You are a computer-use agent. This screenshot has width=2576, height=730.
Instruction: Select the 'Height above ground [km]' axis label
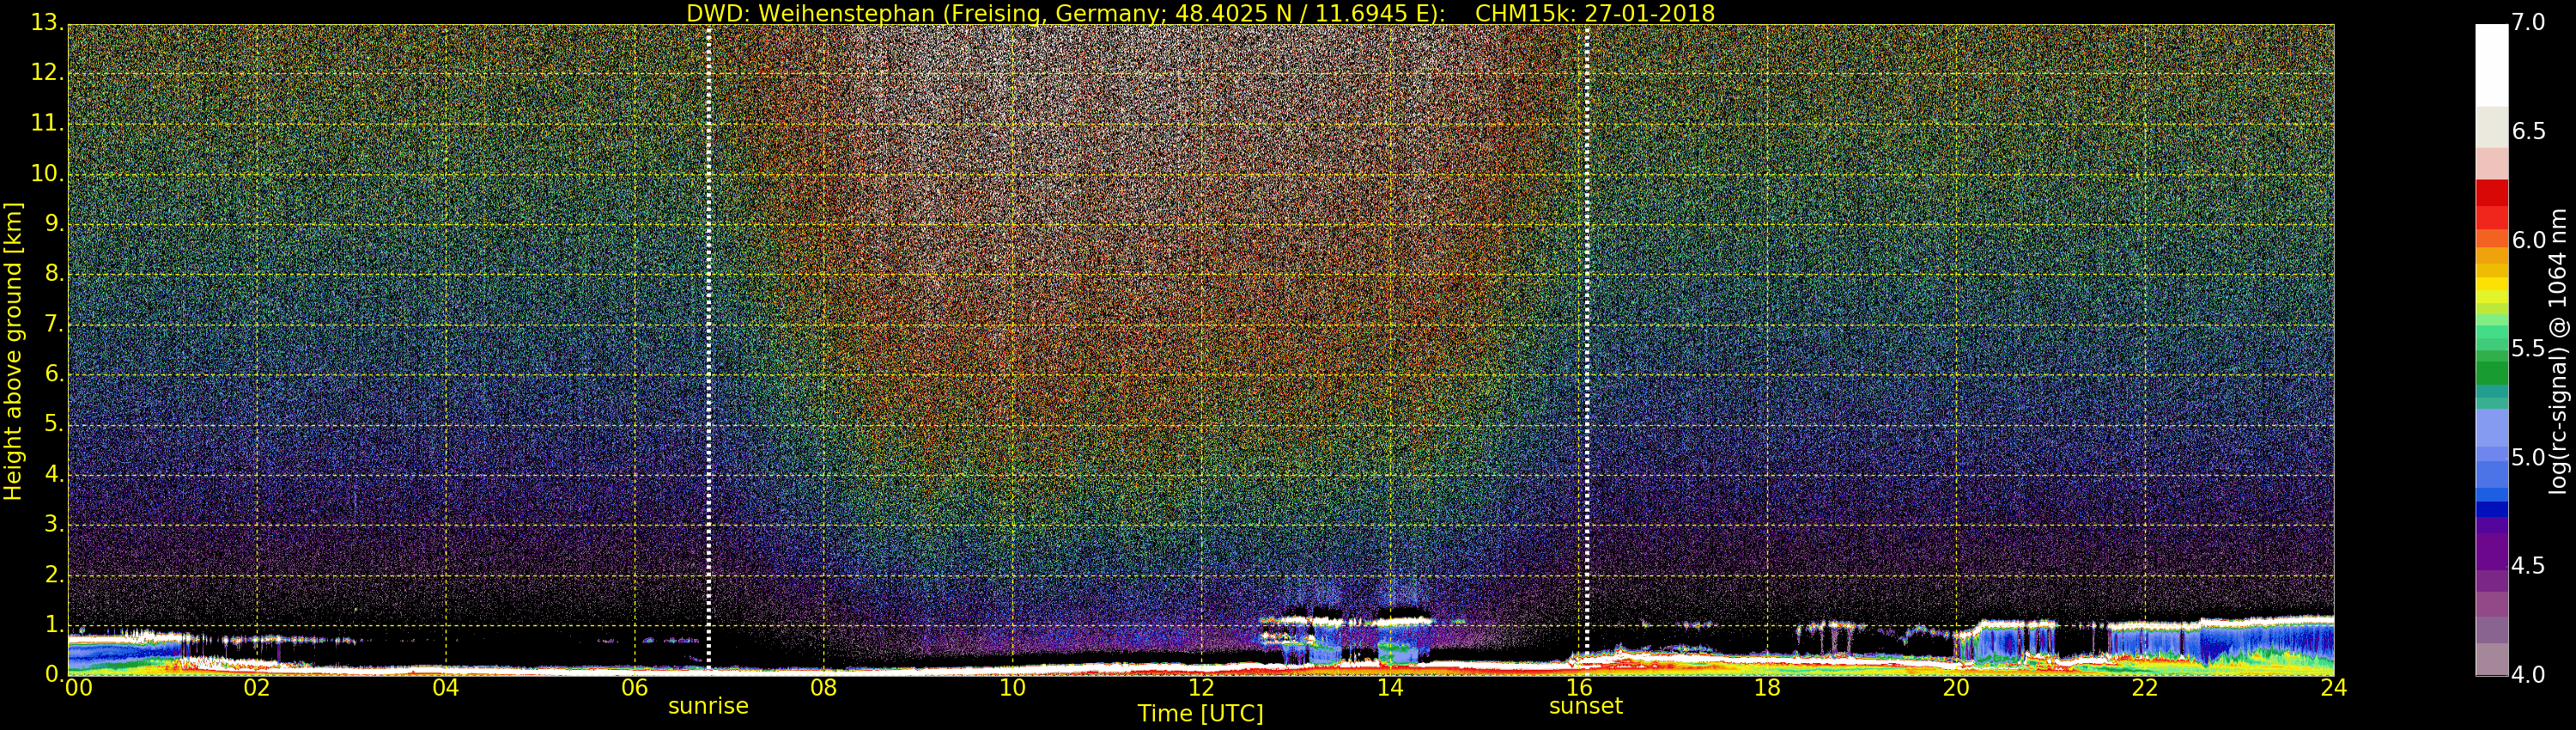tap(13, 351)
